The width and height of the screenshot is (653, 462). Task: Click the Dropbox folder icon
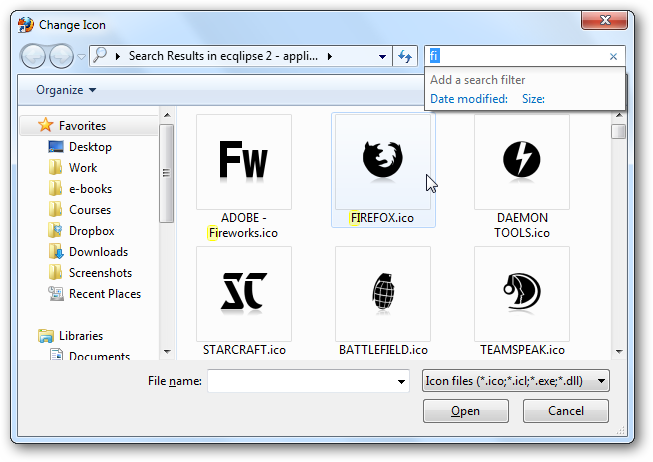56,230
